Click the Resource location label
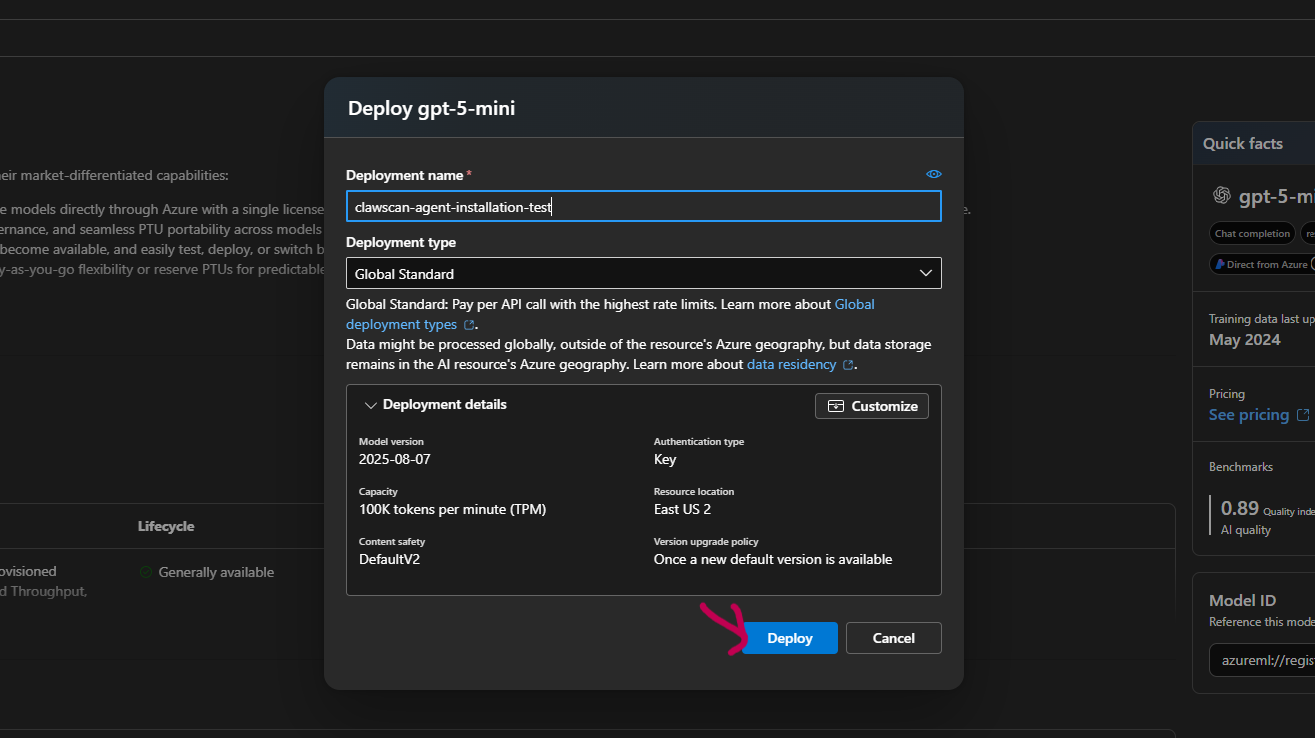1315x738 pixels. [694, 491]
